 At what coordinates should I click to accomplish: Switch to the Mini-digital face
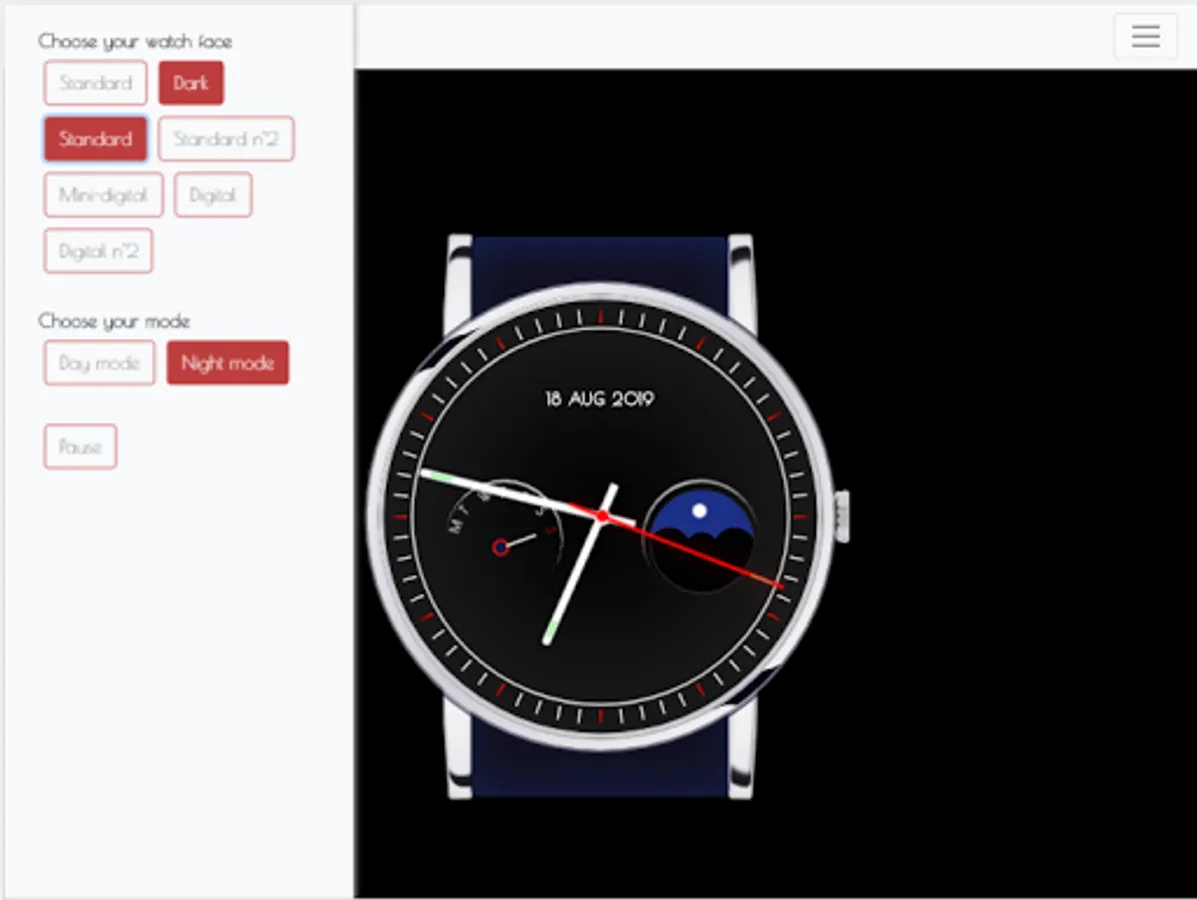click(x=103, y=195)
